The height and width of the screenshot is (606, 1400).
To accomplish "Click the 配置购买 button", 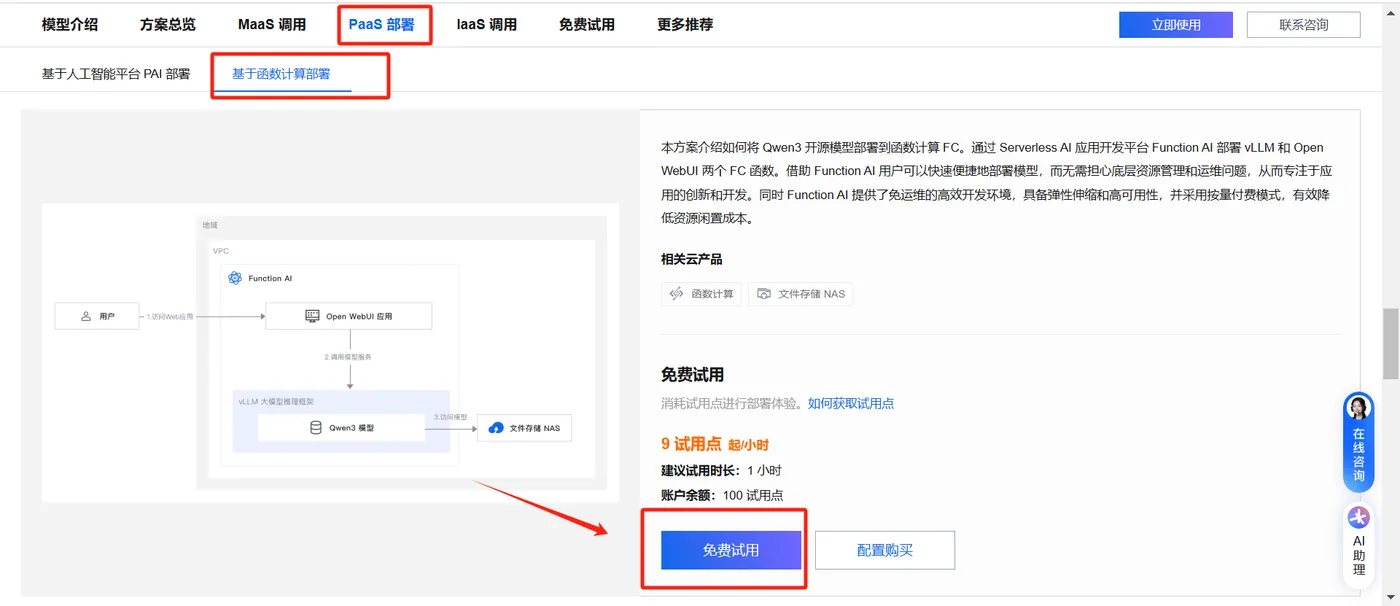I will (885, 550).
